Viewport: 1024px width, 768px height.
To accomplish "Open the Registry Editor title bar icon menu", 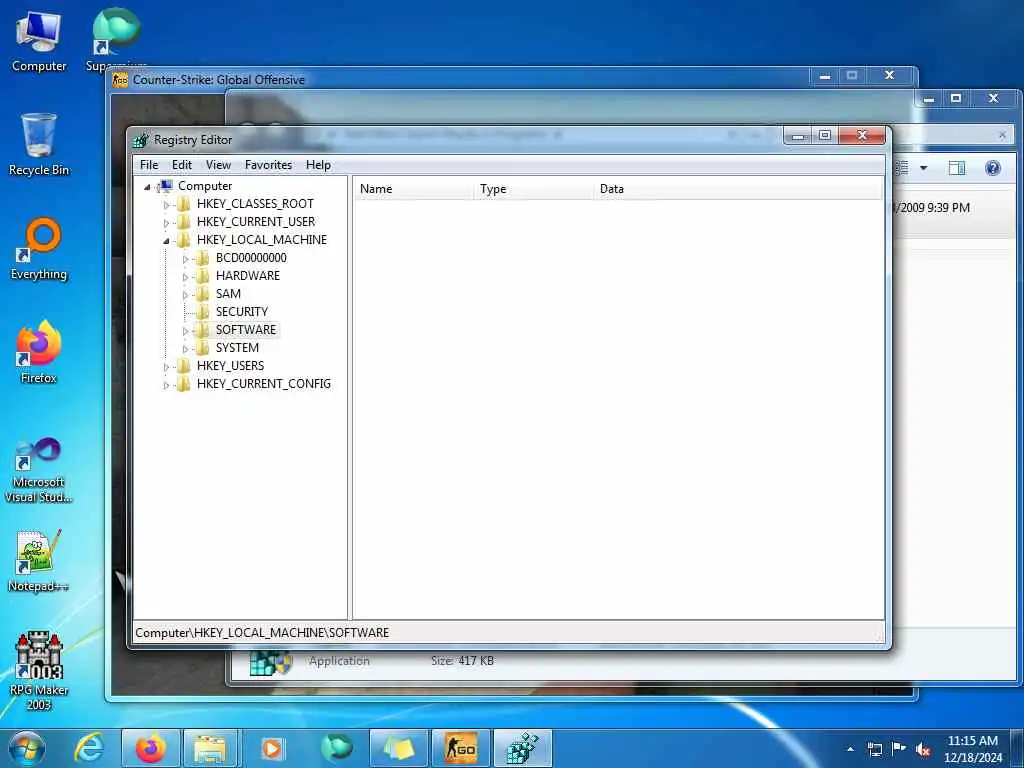I will coord(140,140).
